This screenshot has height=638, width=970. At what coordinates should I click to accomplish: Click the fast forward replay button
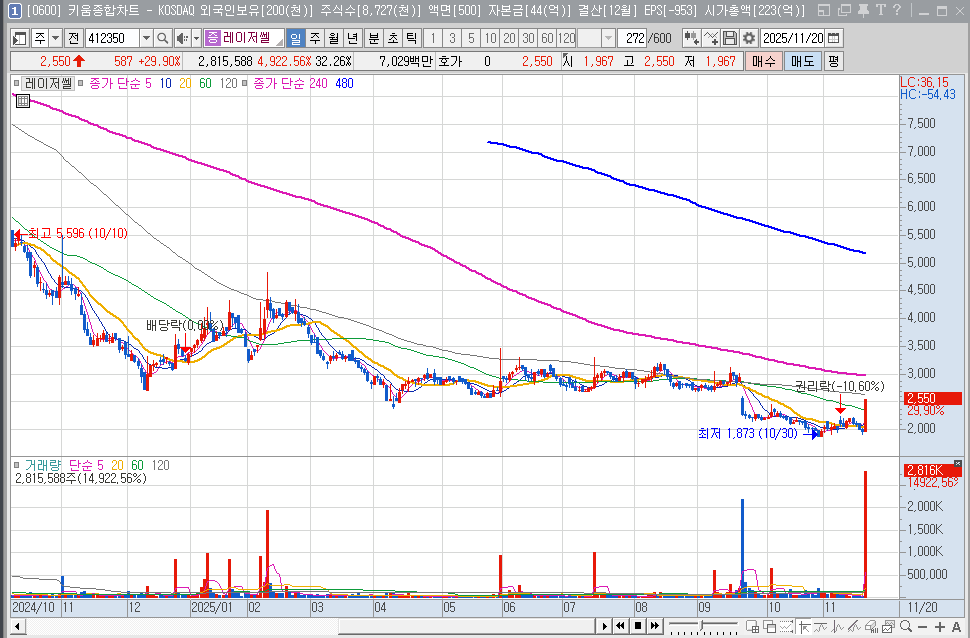click(x=655, y=626)
